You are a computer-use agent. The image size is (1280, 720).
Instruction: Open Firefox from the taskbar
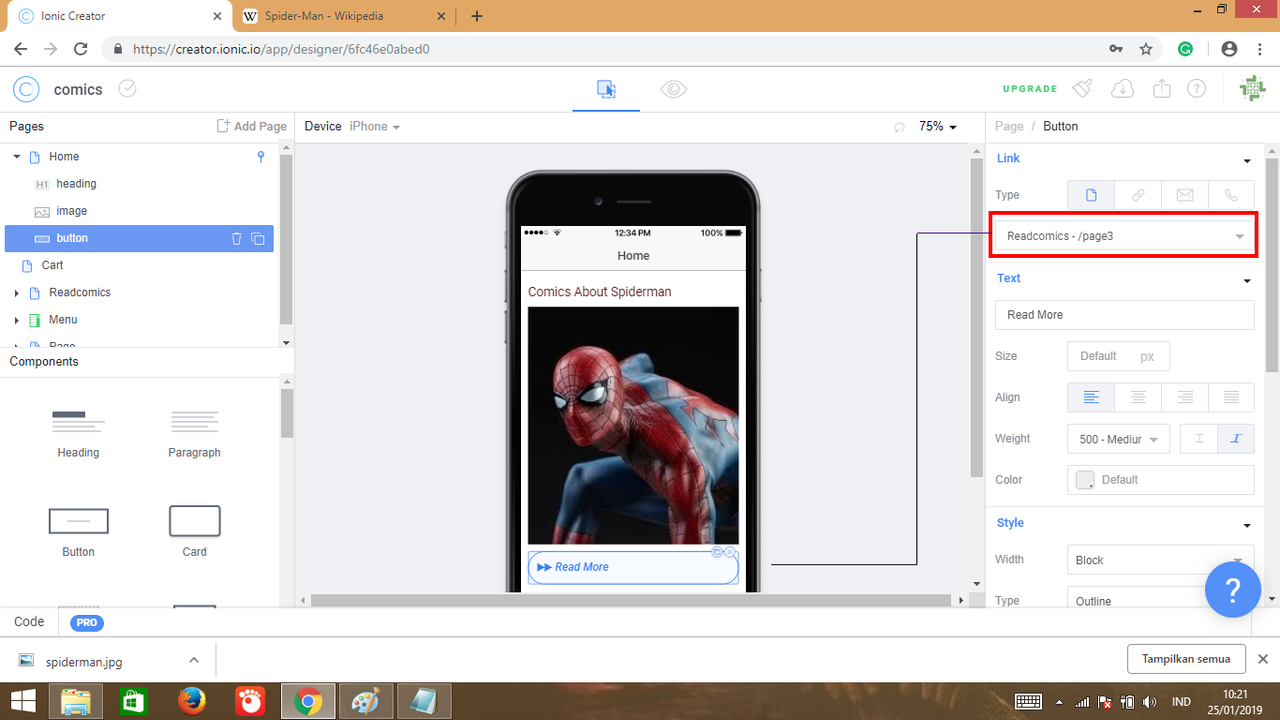click(x=192, y=702)
